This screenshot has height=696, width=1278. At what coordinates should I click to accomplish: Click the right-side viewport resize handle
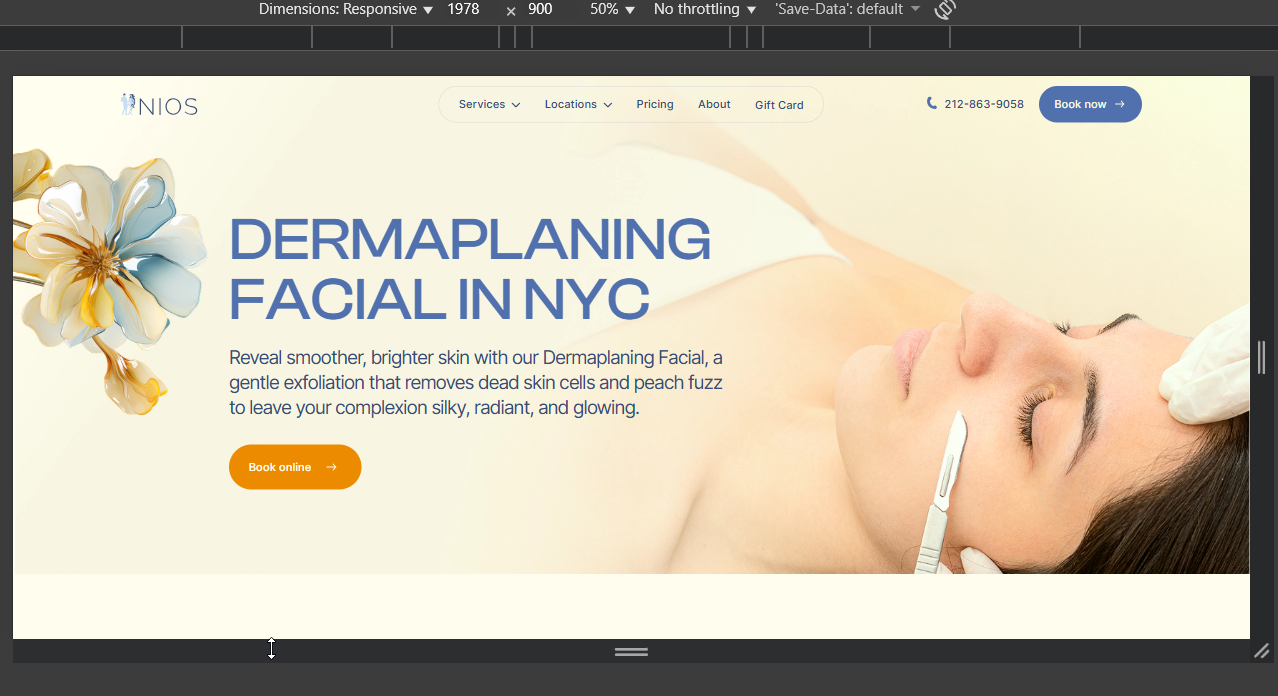(1262, 357)
